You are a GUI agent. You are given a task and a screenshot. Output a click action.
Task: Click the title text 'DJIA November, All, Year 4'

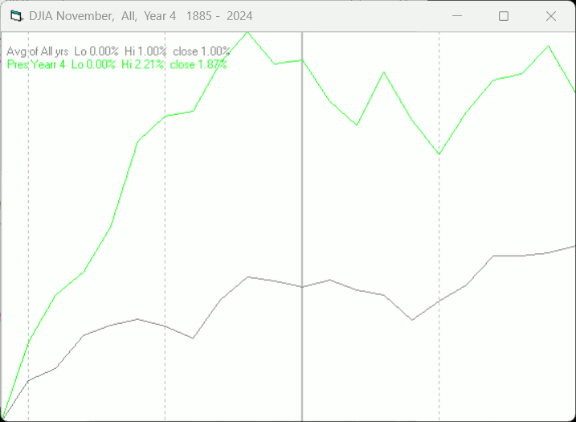pos(102,16)
